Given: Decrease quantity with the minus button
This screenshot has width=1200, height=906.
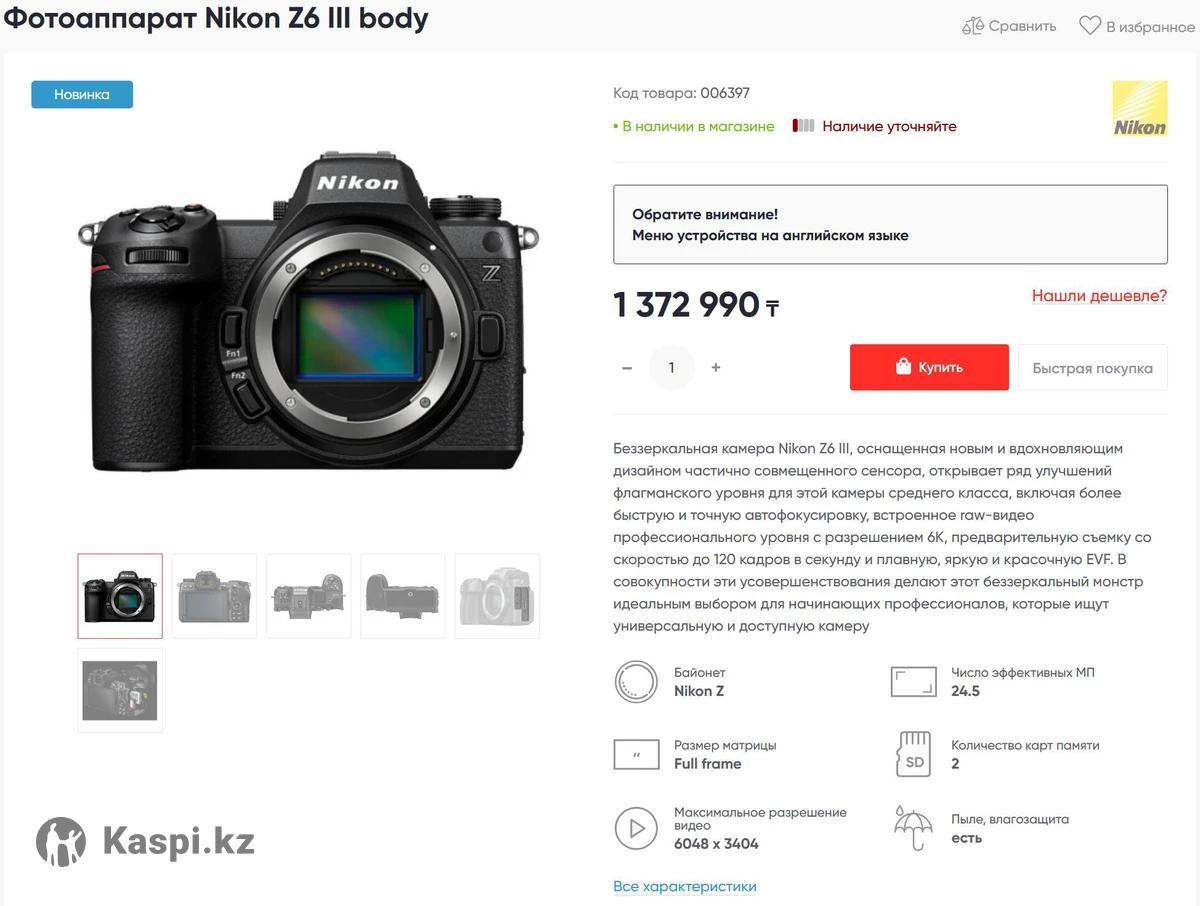Looking at the screenshot, I should pos(627,368).
